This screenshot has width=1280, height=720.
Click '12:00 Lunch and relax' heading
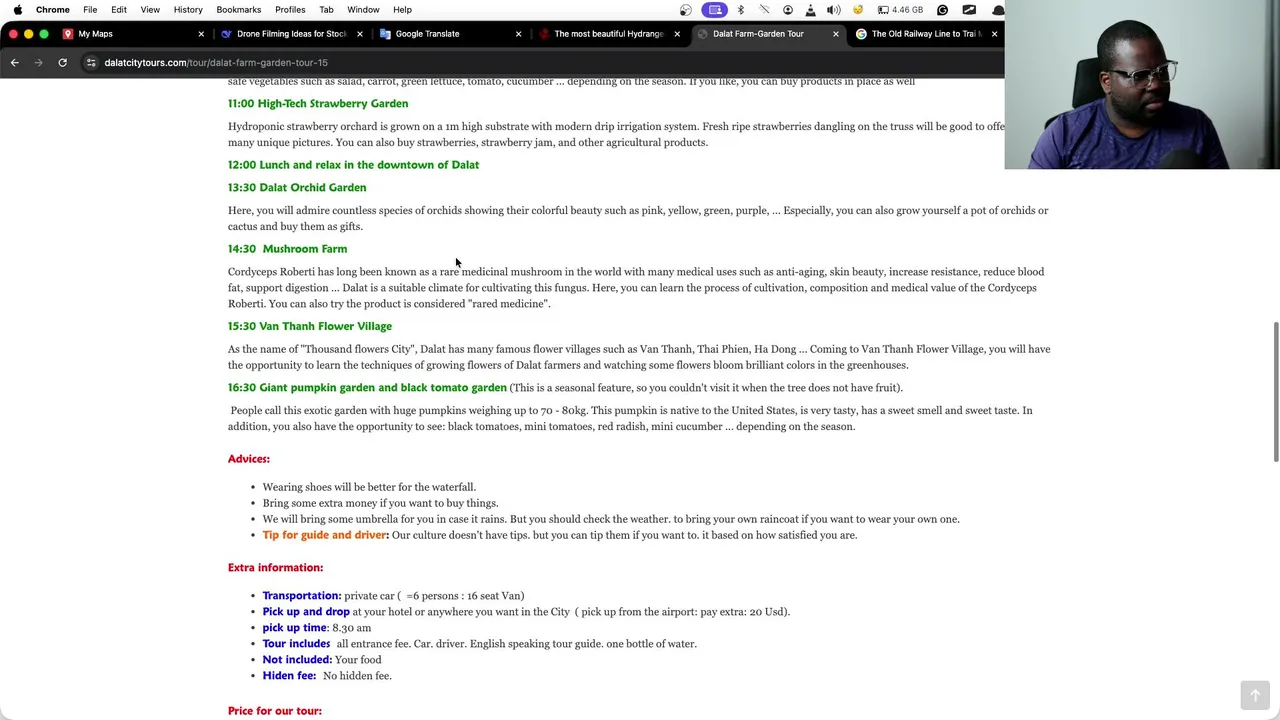tap(353, 165)
